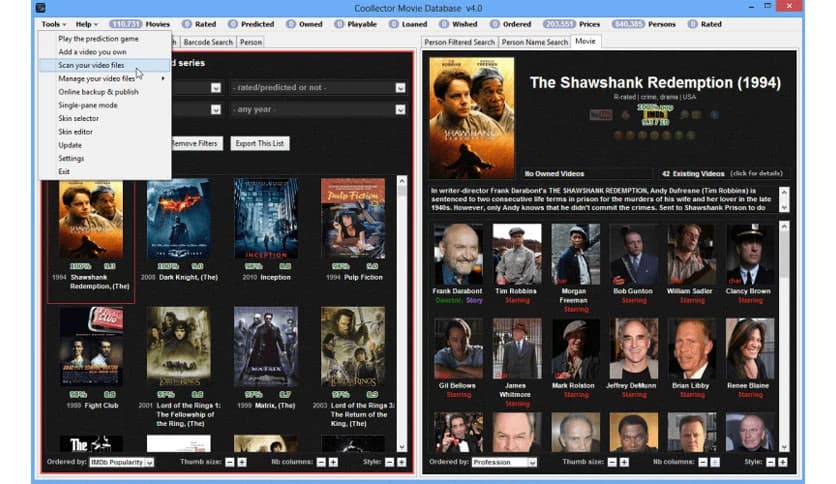Click Style minus in right person pane
Viewport: 836px width, 484px height.
pos(770,462)
